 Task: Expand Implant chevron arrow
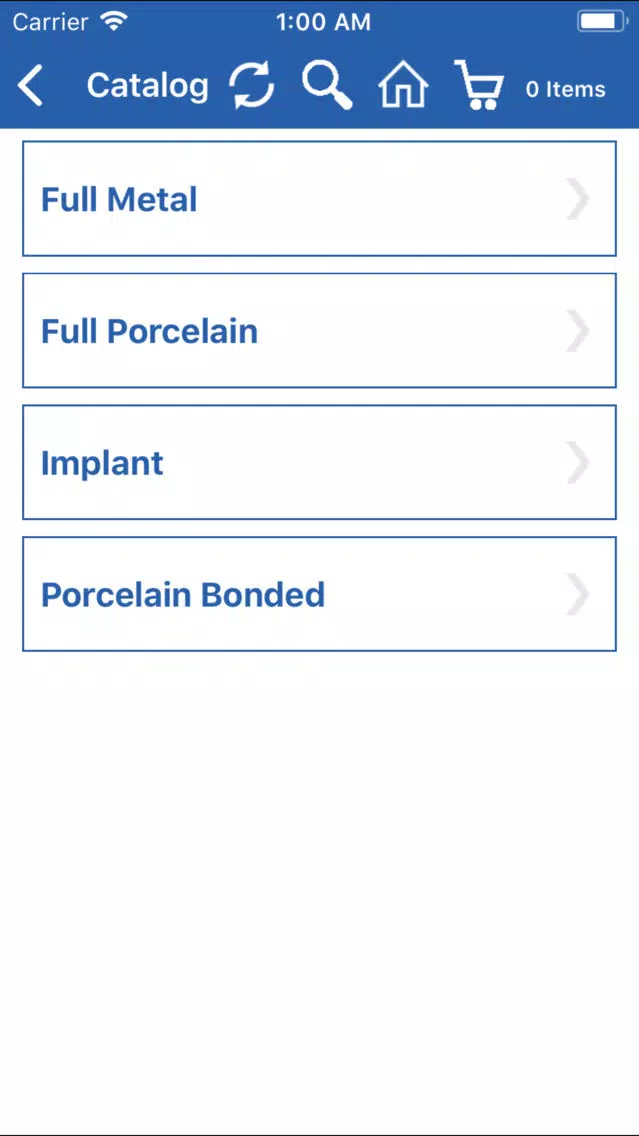[x=577, y=462]
